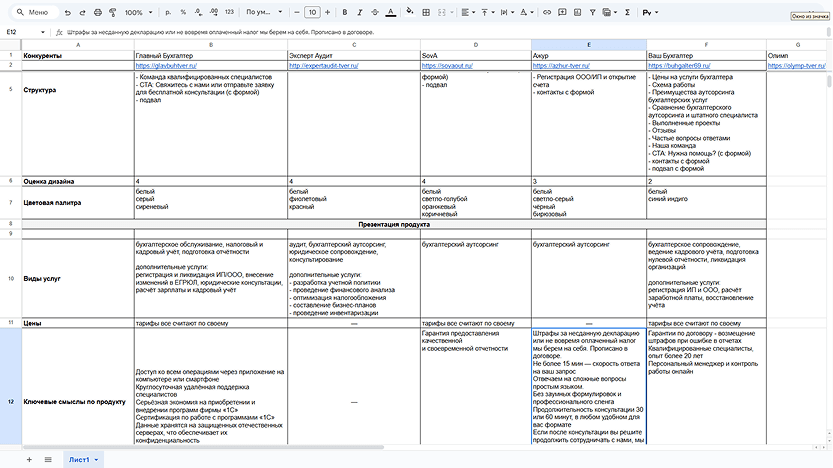Open the fill color picker

pyautogui.click(x=410, y=12)
